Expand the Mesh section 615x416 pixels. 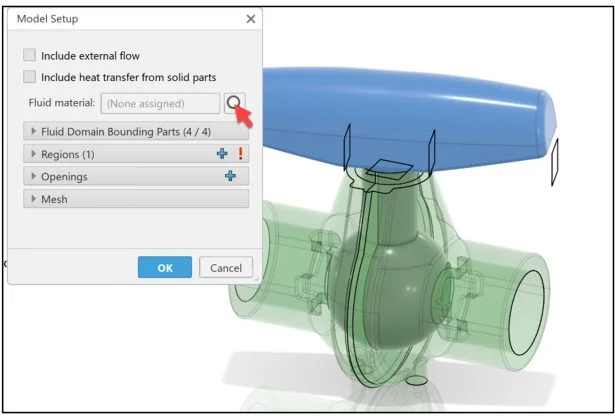point(136,199)
